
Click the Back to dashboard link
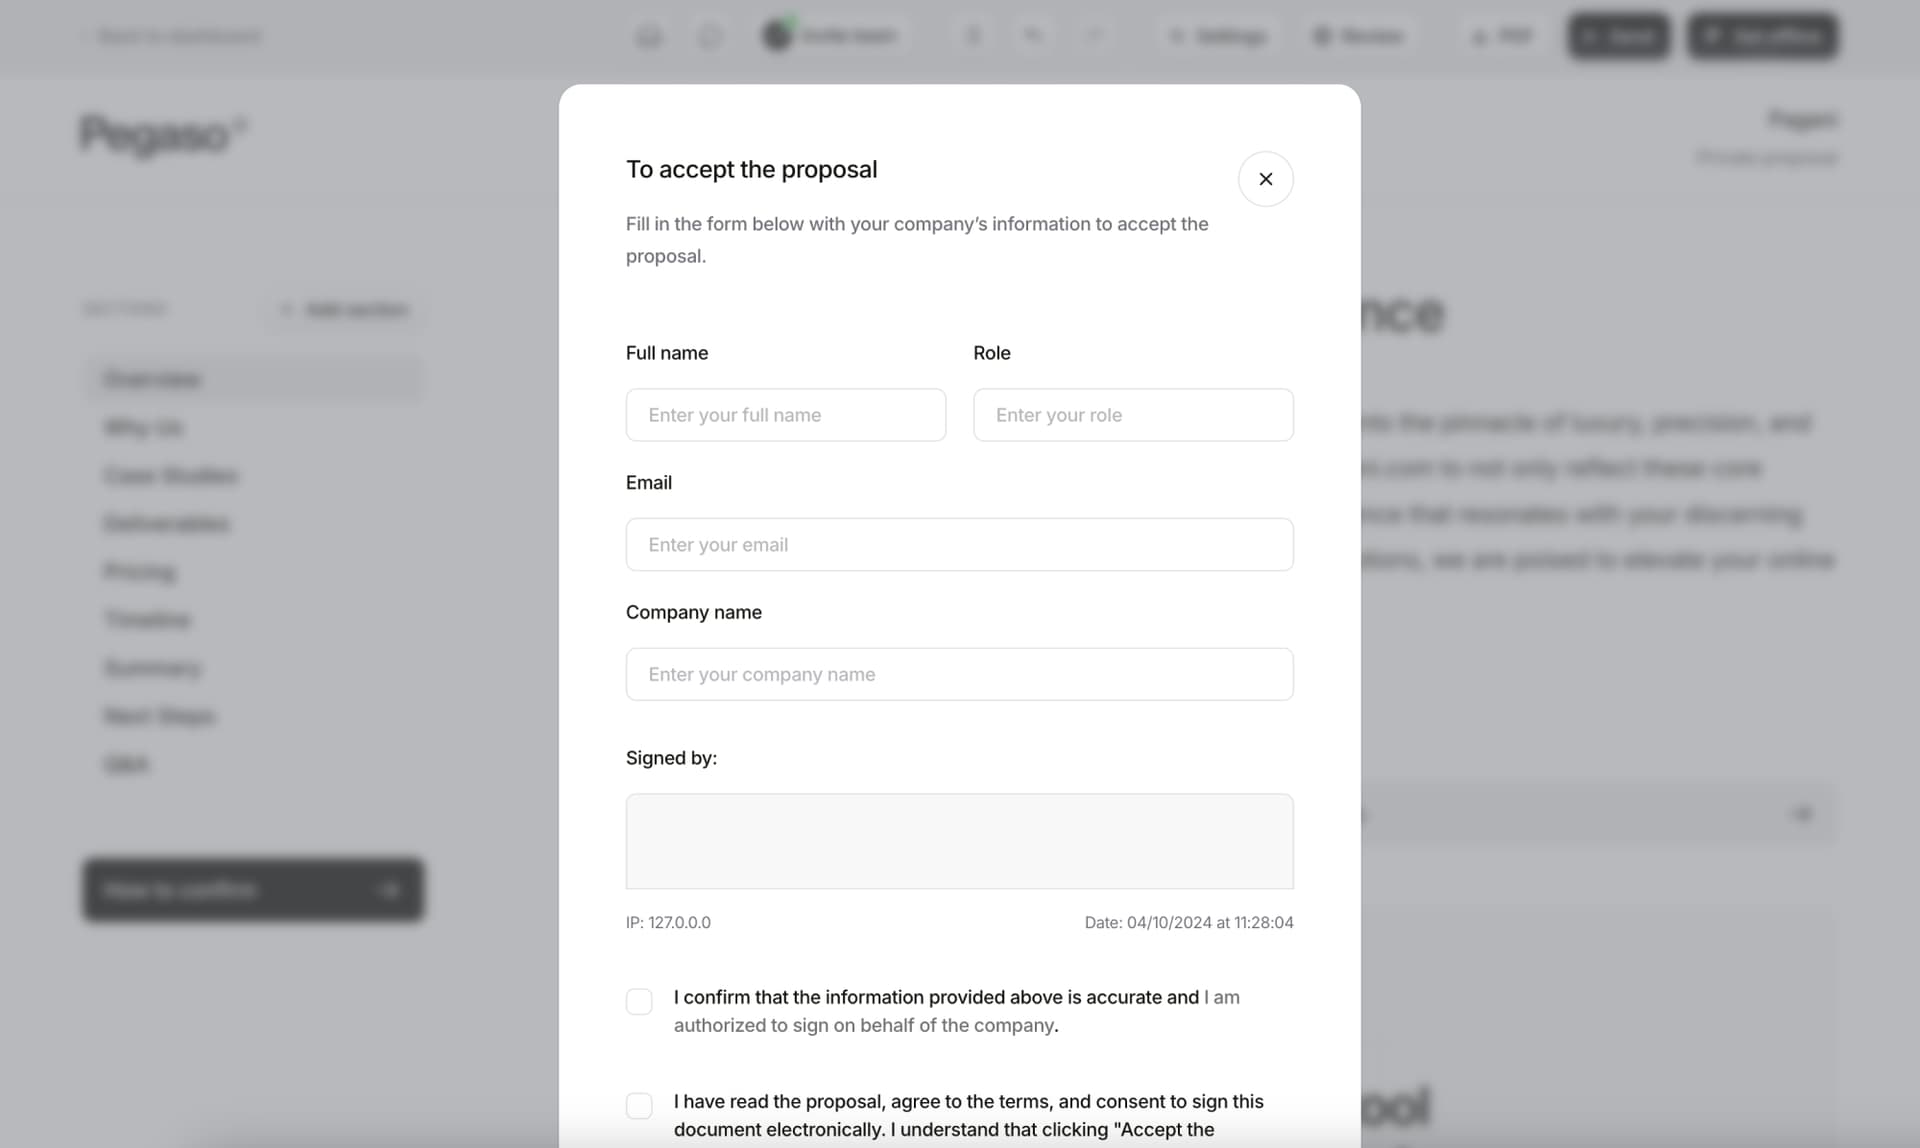(170, 37)
